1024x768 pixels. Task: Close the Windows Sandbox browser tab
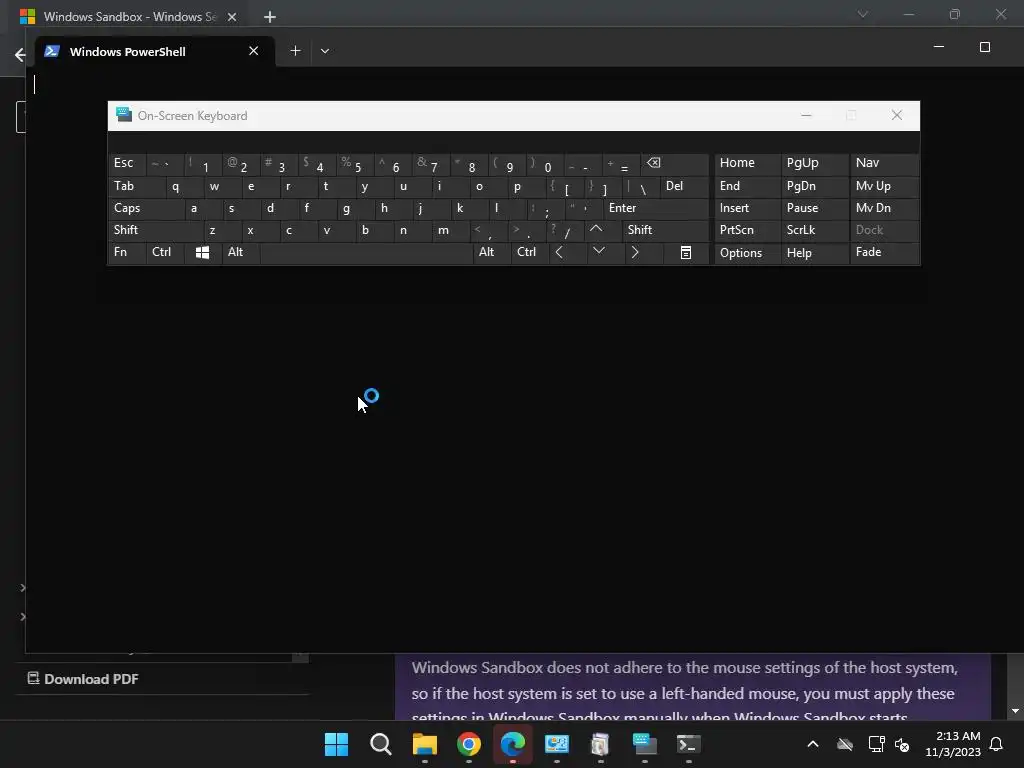point(232,17)
